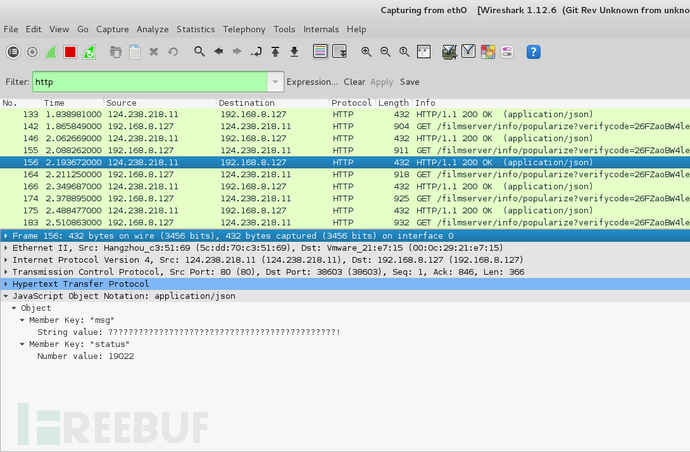Click the reload capture file icon
The width and height of the screenshot is (690, 452).
[x=173, y=52]
